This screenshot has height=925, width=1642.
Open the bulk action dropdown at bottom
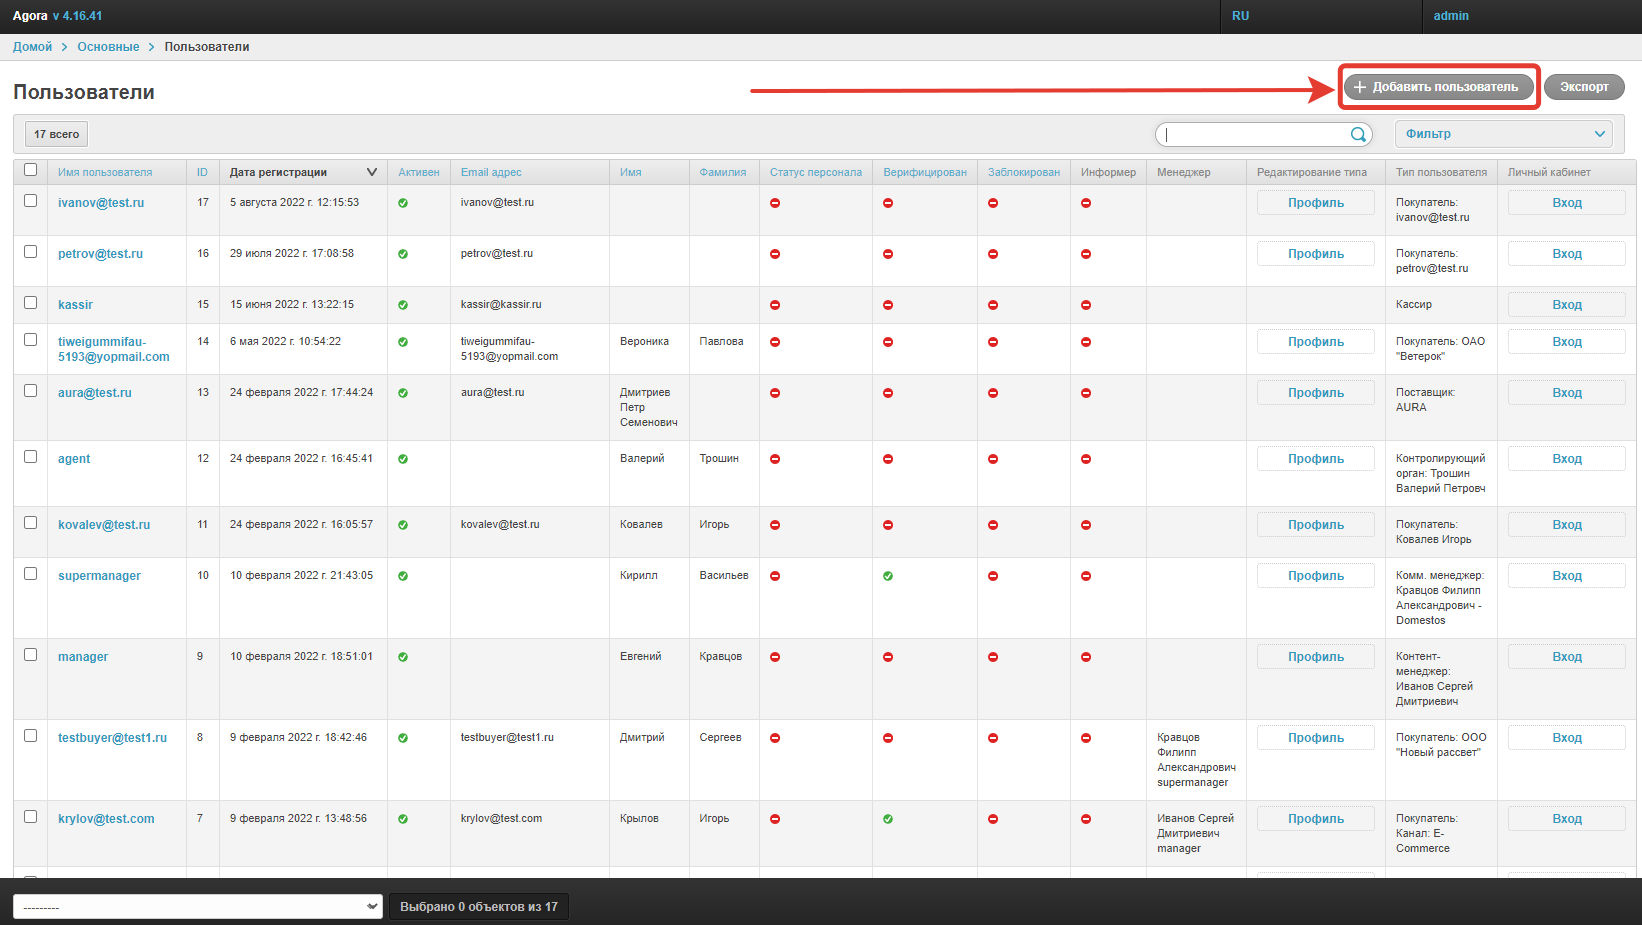tap(197, 907)
